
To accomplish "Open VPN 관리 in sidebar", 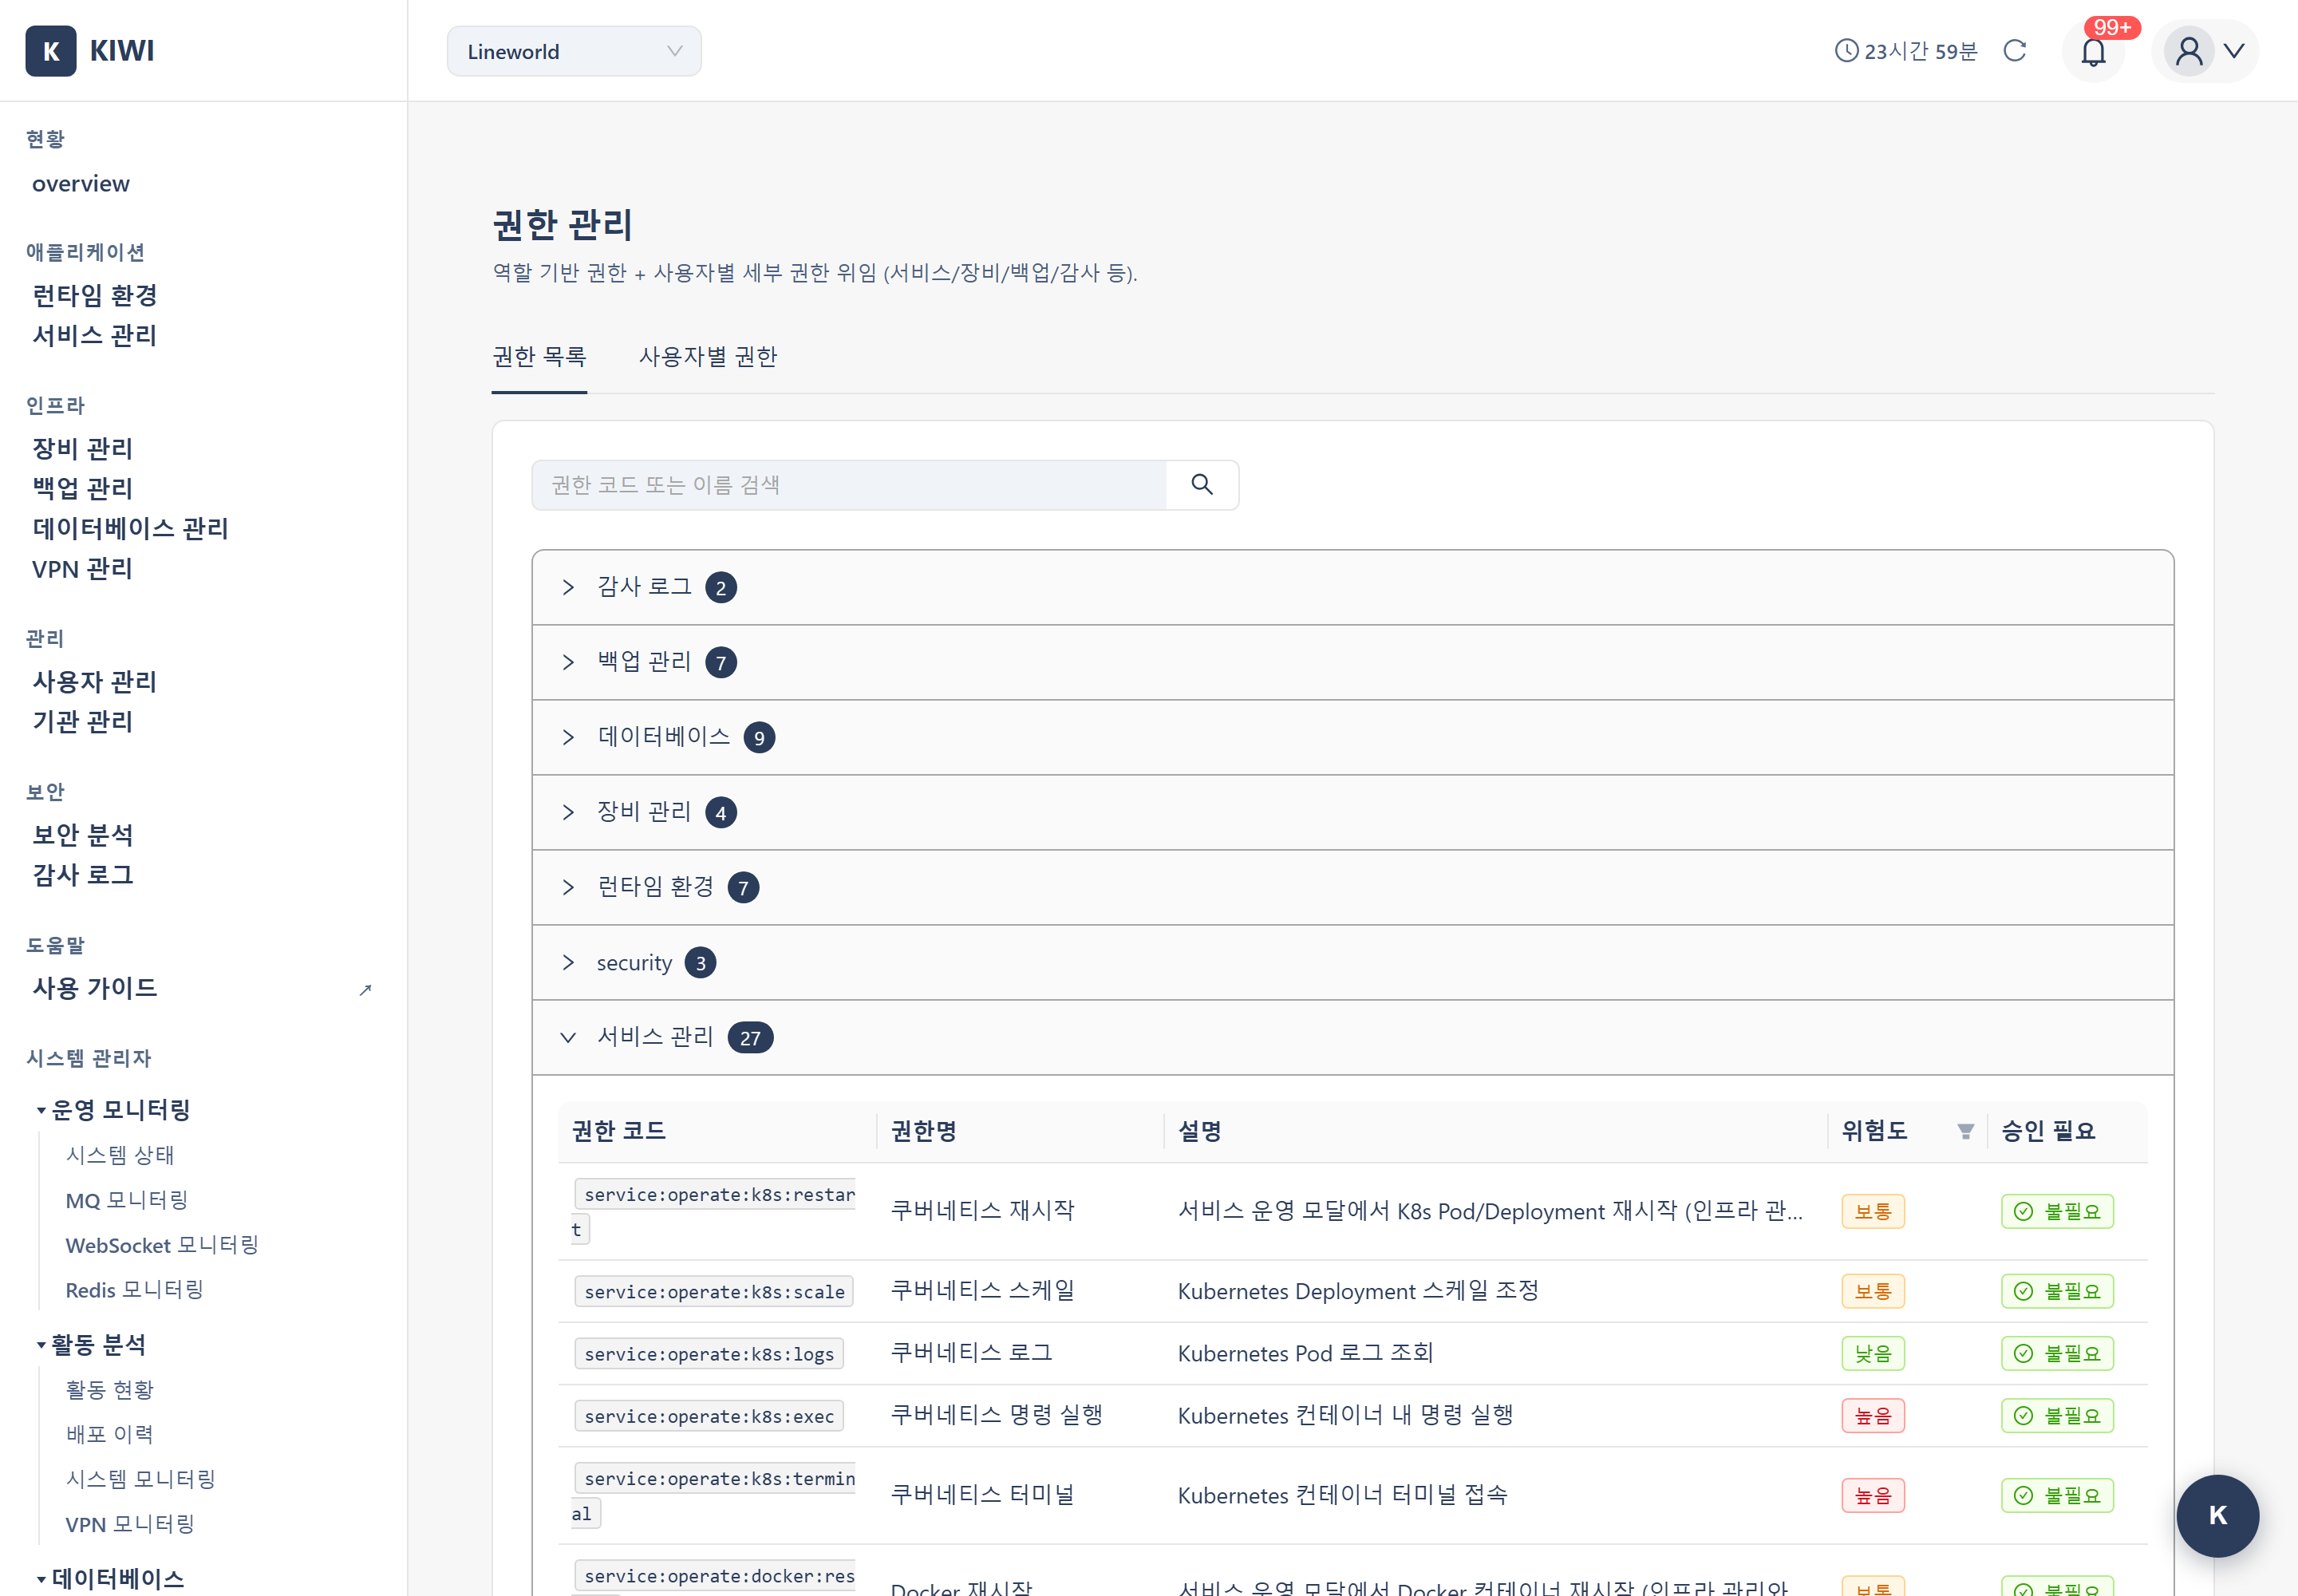I will pos(82,568).
